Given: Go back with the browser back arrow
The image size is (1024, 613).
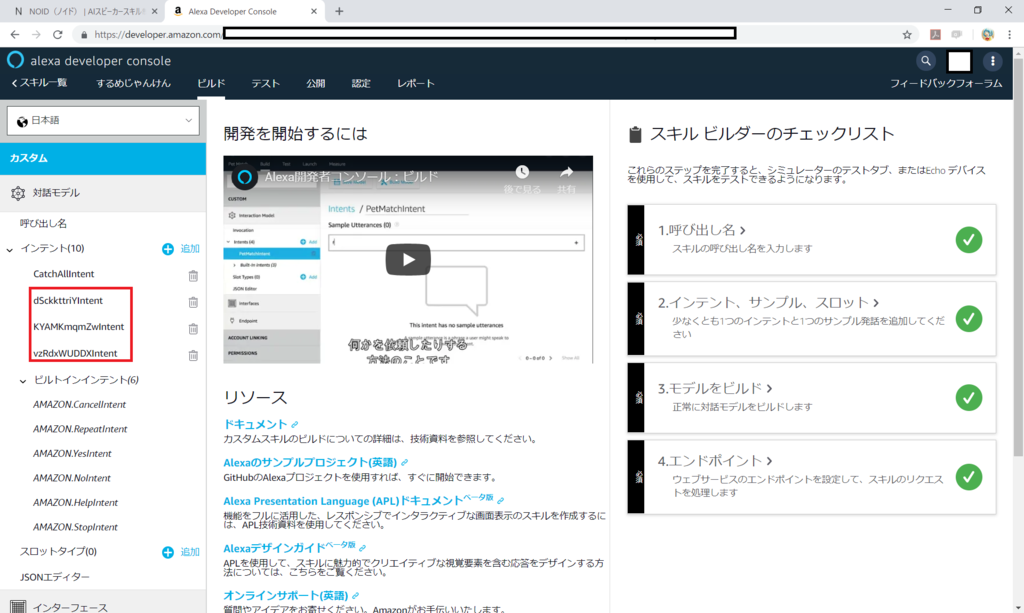Looking at the screenshot, I should (14, 35).
